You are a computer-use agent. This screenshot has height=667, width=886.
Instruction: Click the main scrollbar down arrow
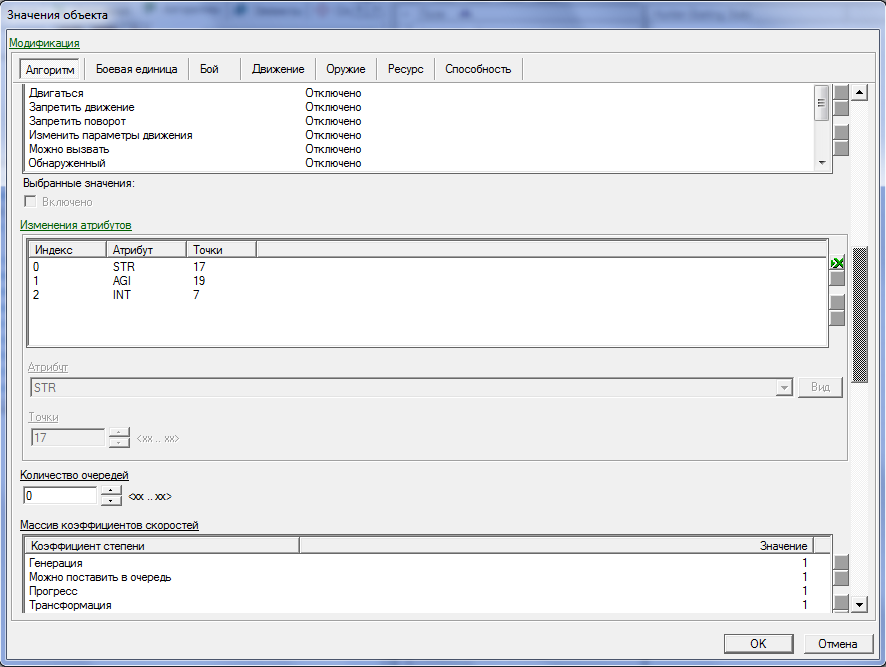(x=859, y=604)
